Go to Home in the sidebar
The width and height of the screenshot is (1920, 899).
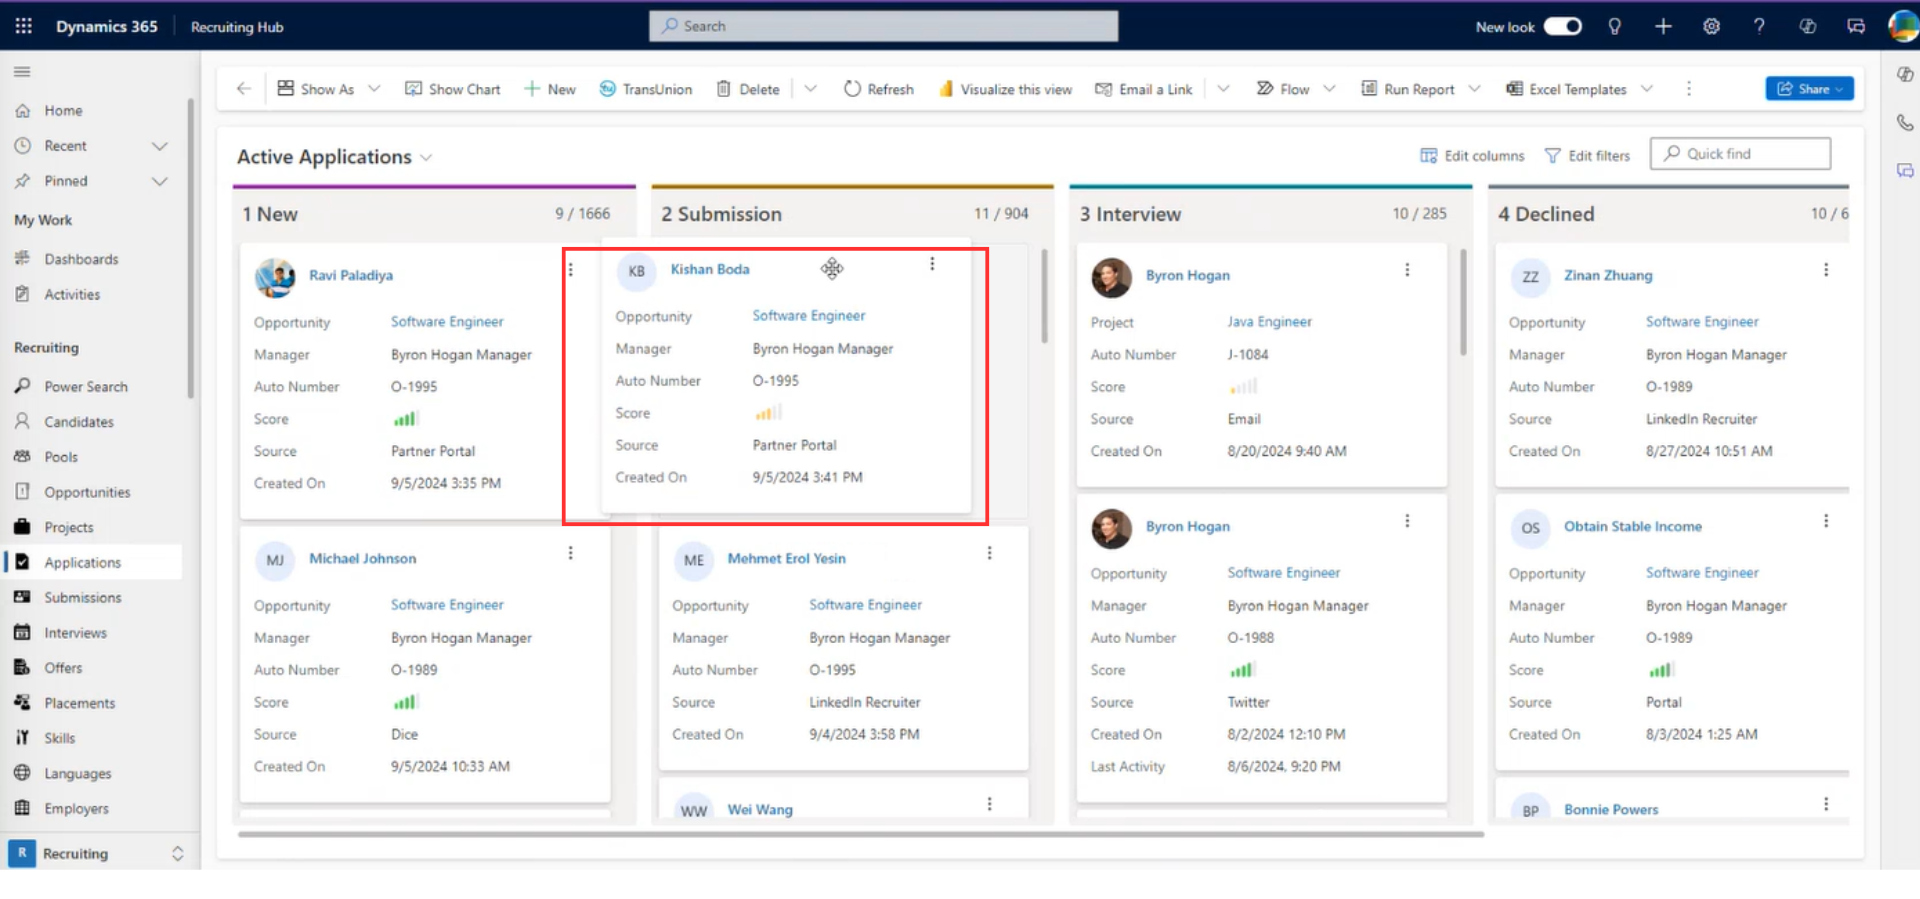[62, 110]
